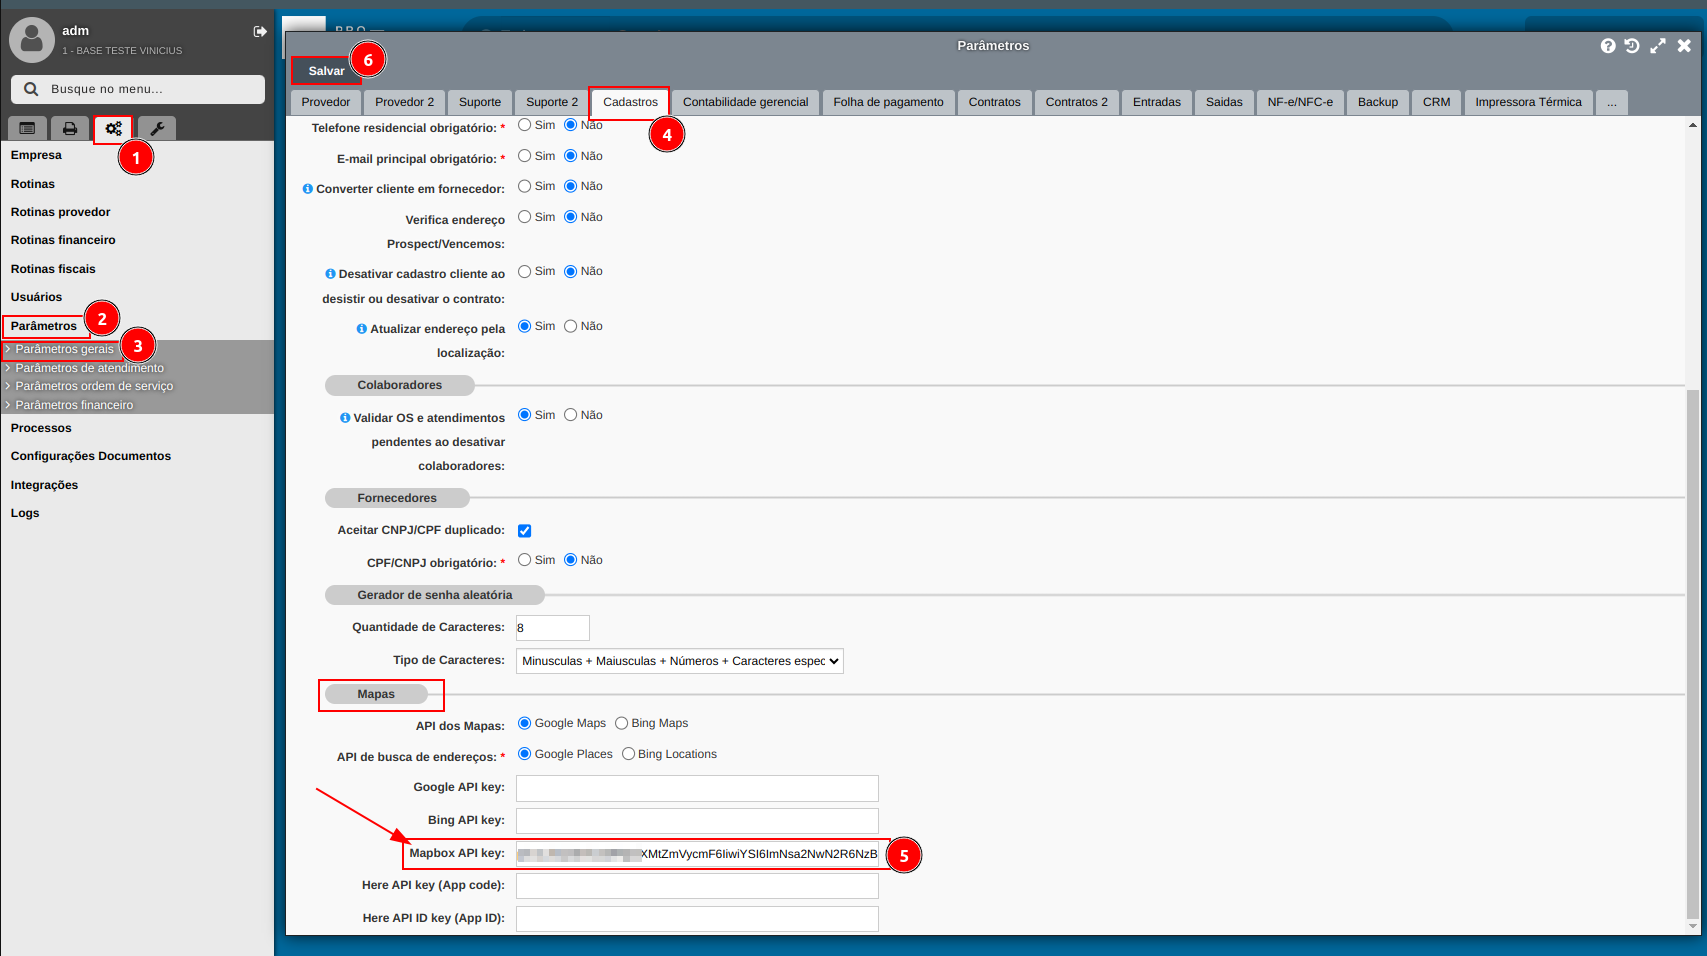This screenshot has width=1707, height=956.
Task: Select Sim for Desativar cadastro cliente ao desistir
Action: point(524,271)
